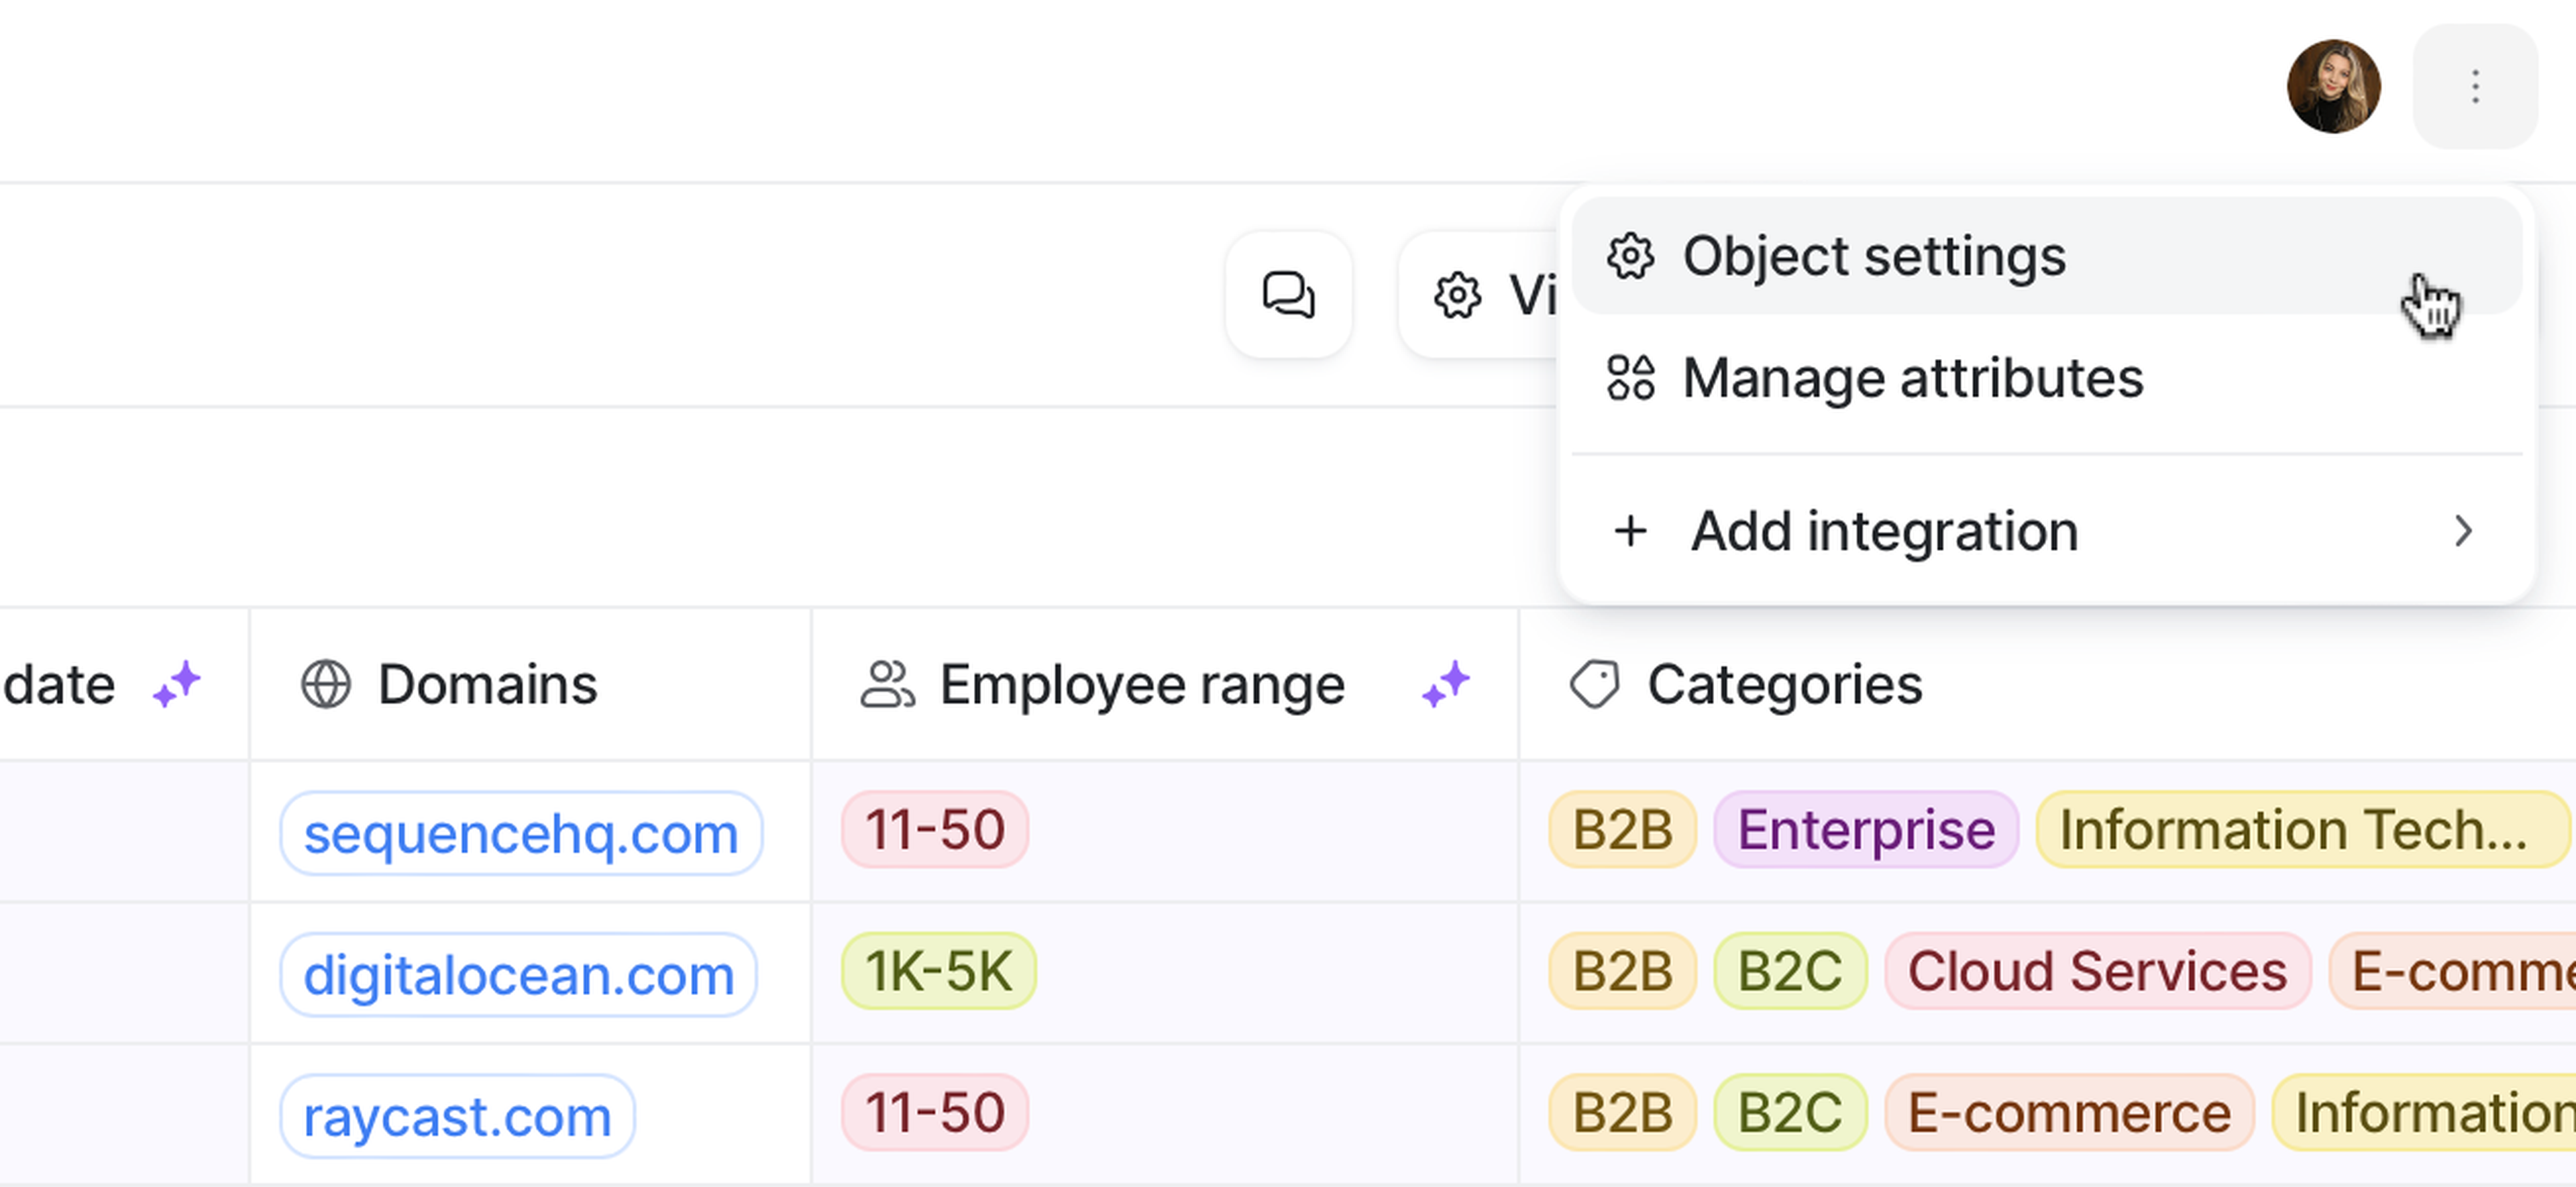
Task: Click the Employee range people icon
Action: (x=887, y=685)
